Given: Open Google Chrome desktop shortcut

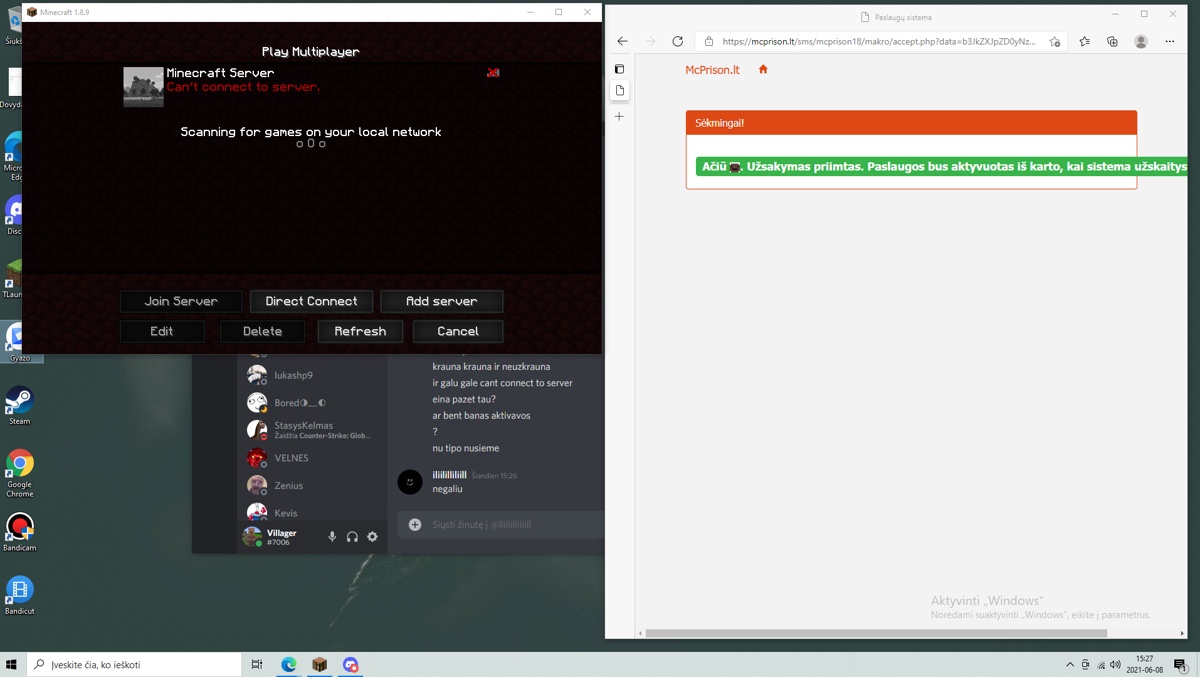Looking at the screenshot, I should coord(19,473).
